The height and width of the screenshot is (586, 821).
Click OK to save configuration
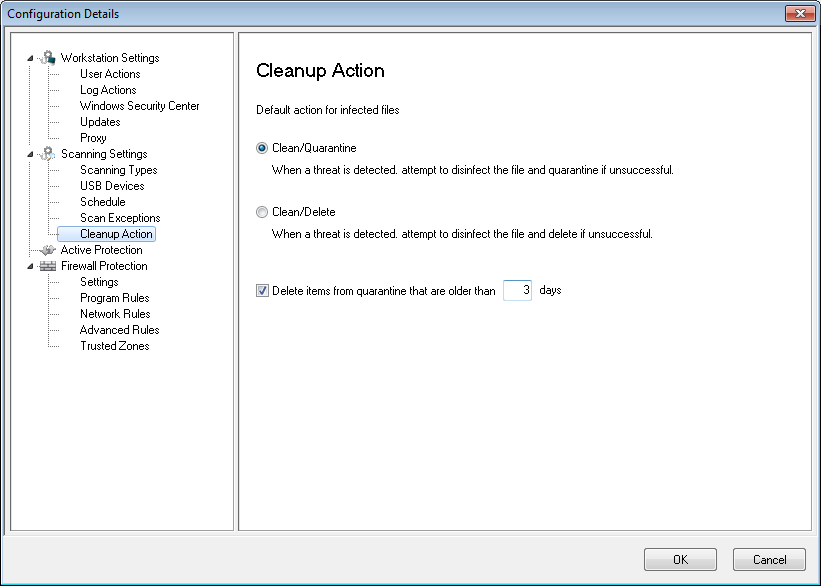tap(680, 560)
